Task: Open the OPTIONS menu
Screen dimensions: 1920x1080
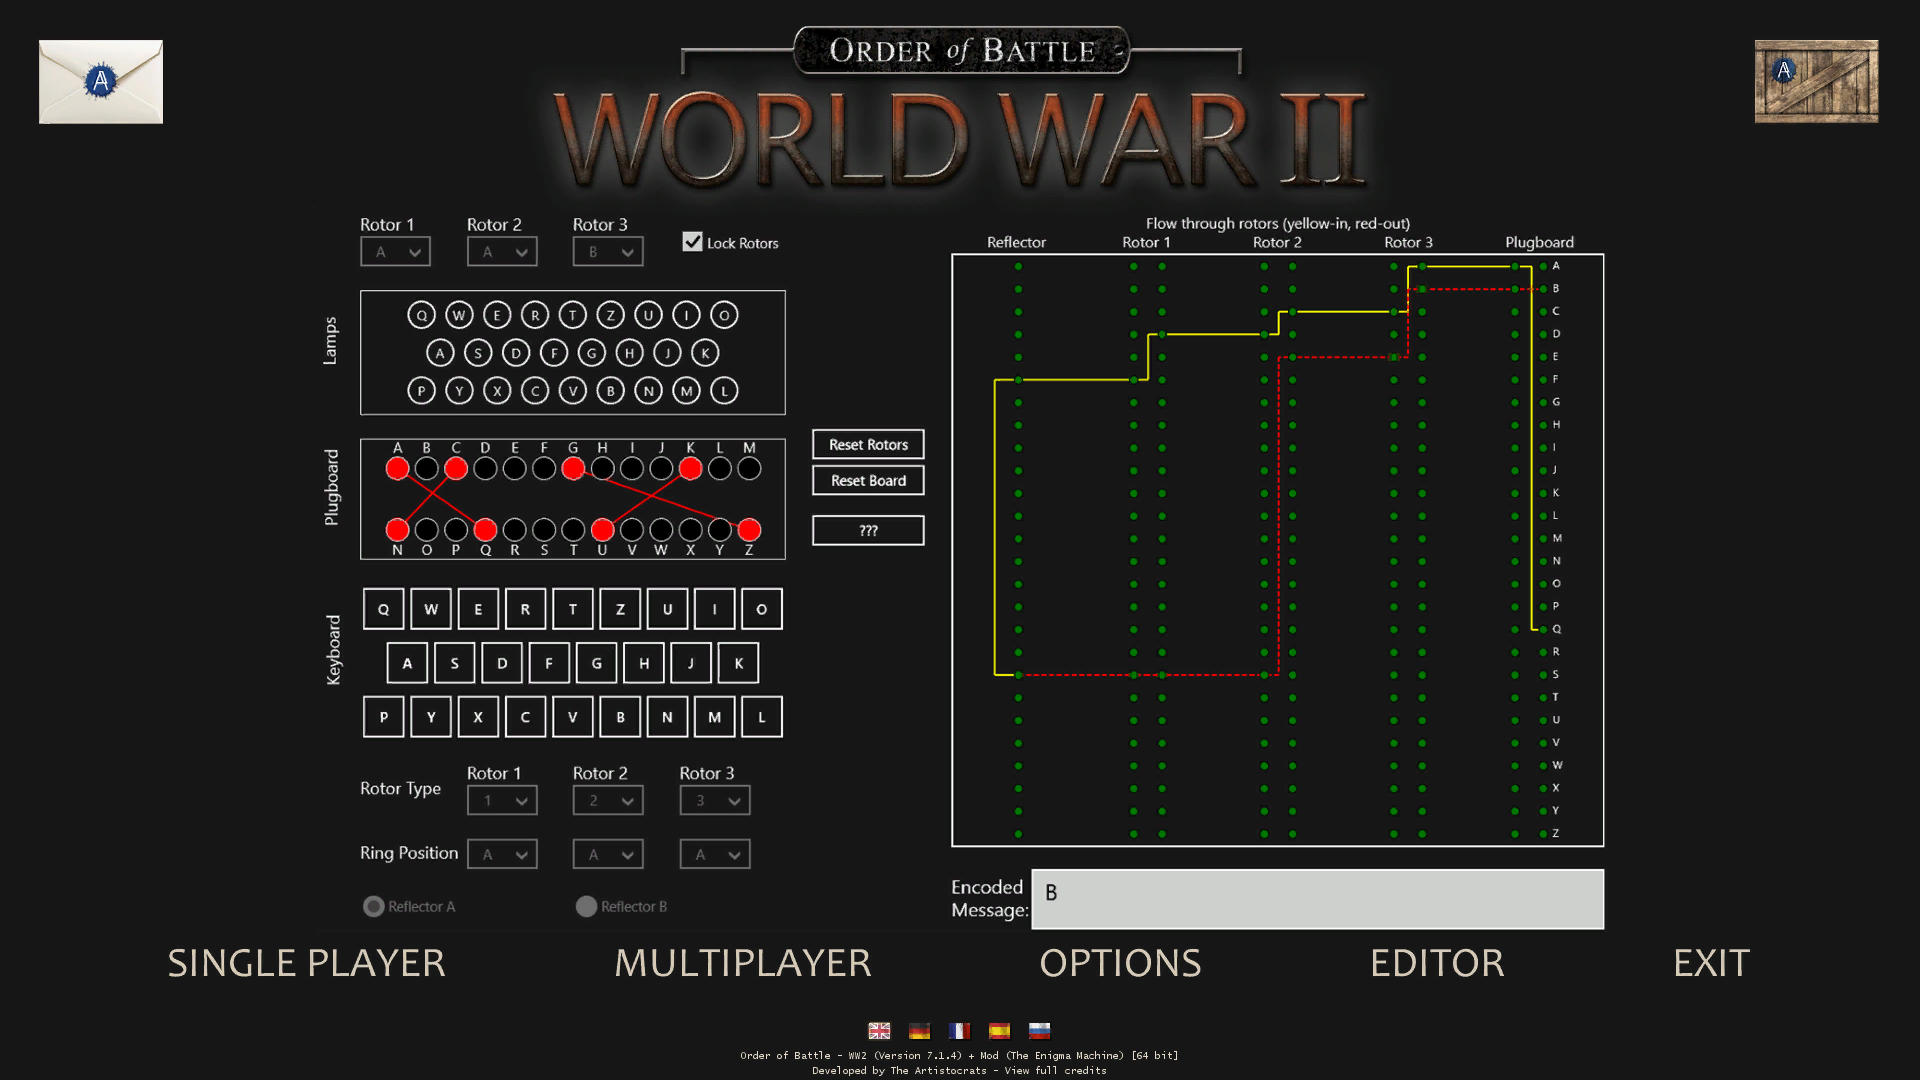Action: click(x=1120, y=963)
